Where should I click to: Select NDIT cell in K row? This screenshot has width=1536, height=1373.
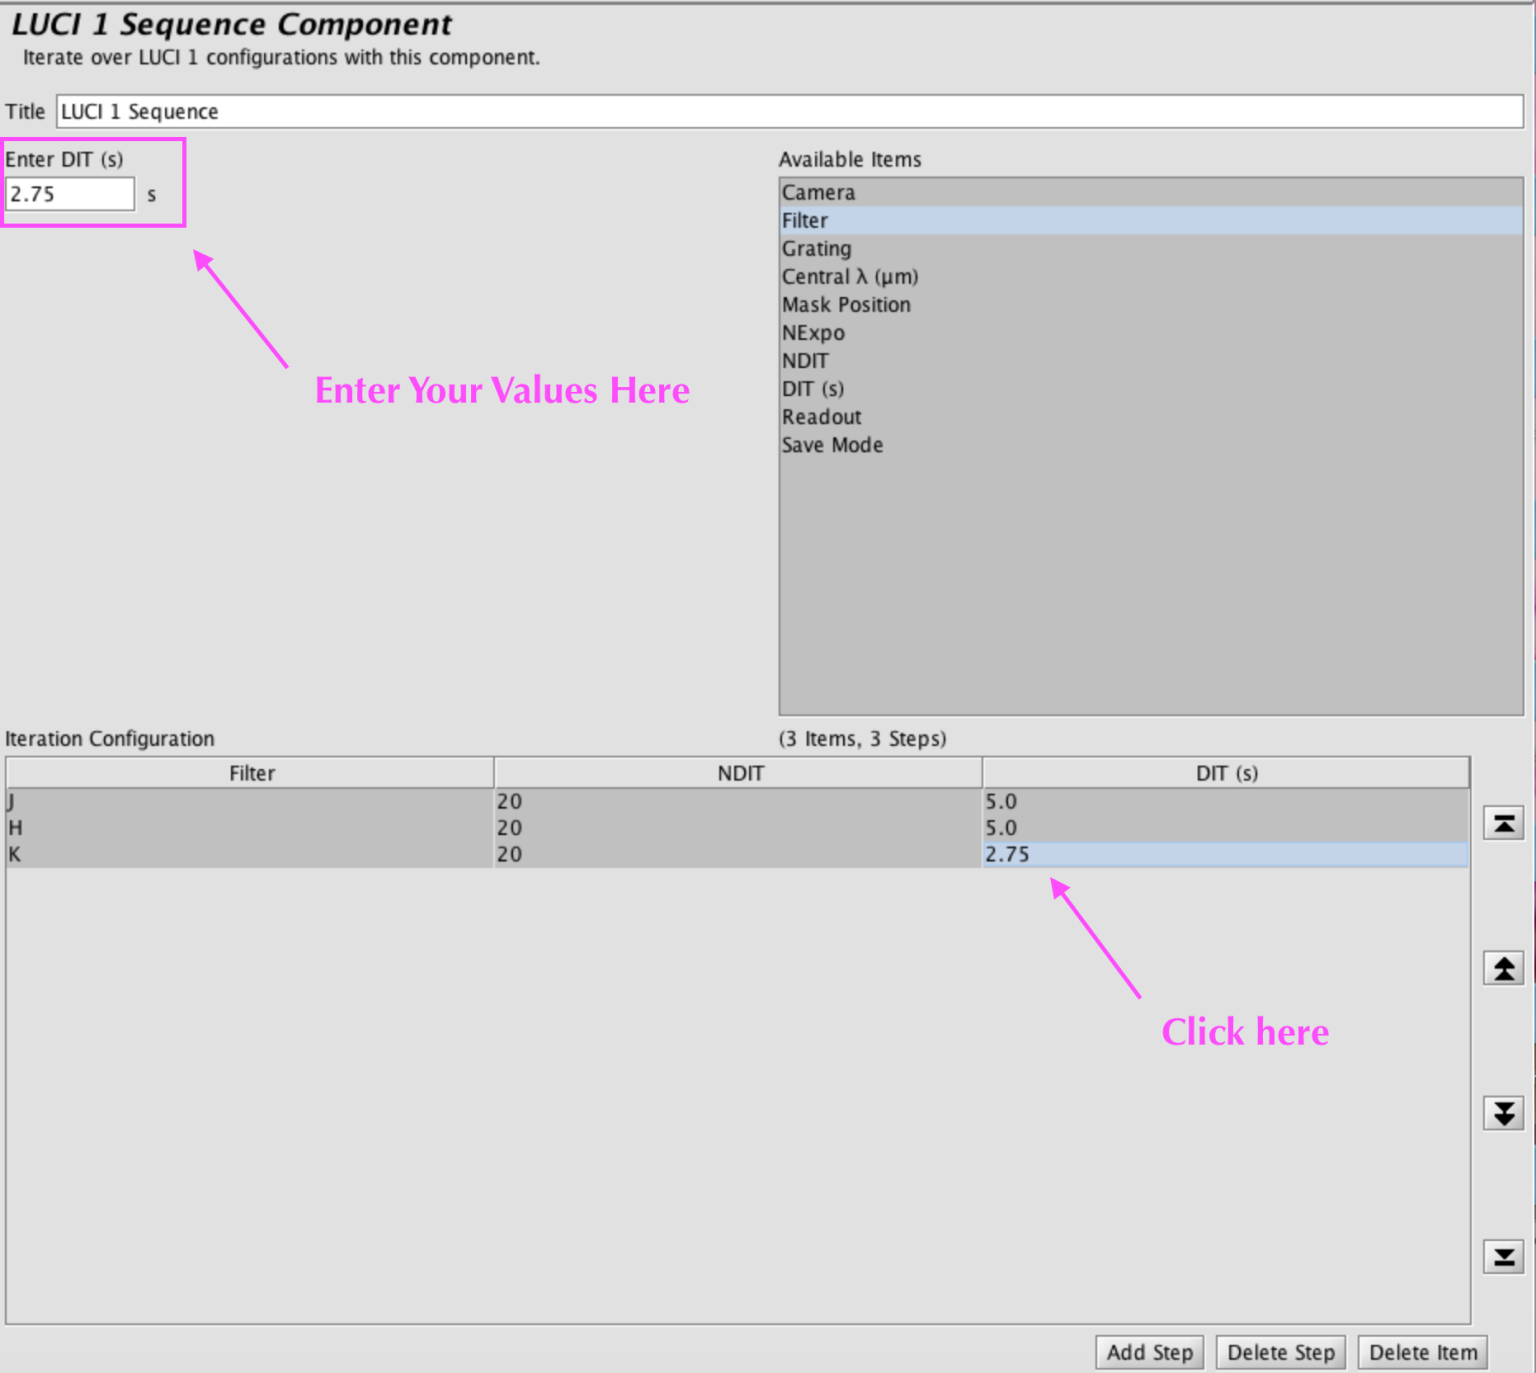[738, 854]
